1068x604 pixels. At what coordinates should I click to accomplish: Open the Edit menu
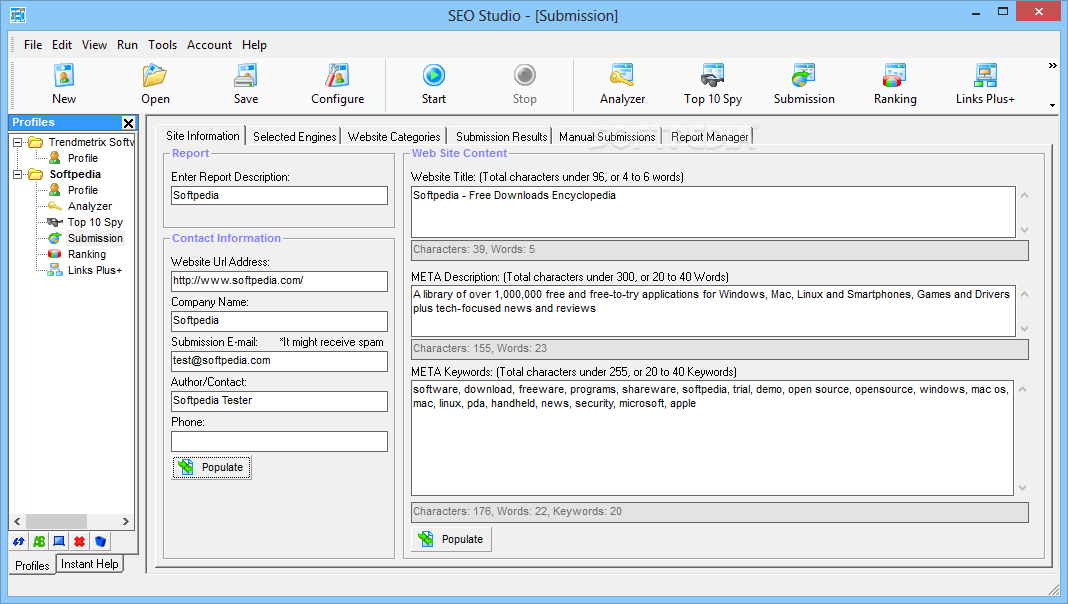coord(61,45)
